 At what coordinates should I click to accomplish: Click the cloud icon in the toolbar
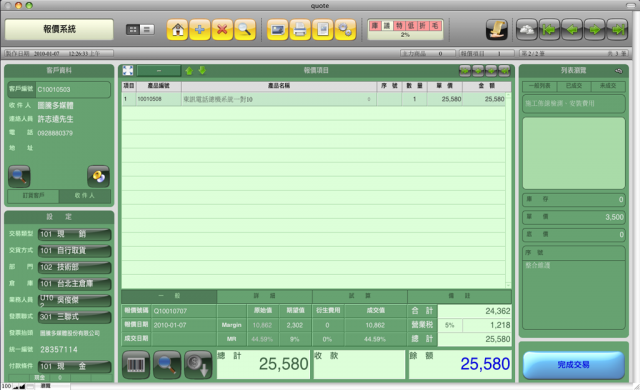point(527,30)
